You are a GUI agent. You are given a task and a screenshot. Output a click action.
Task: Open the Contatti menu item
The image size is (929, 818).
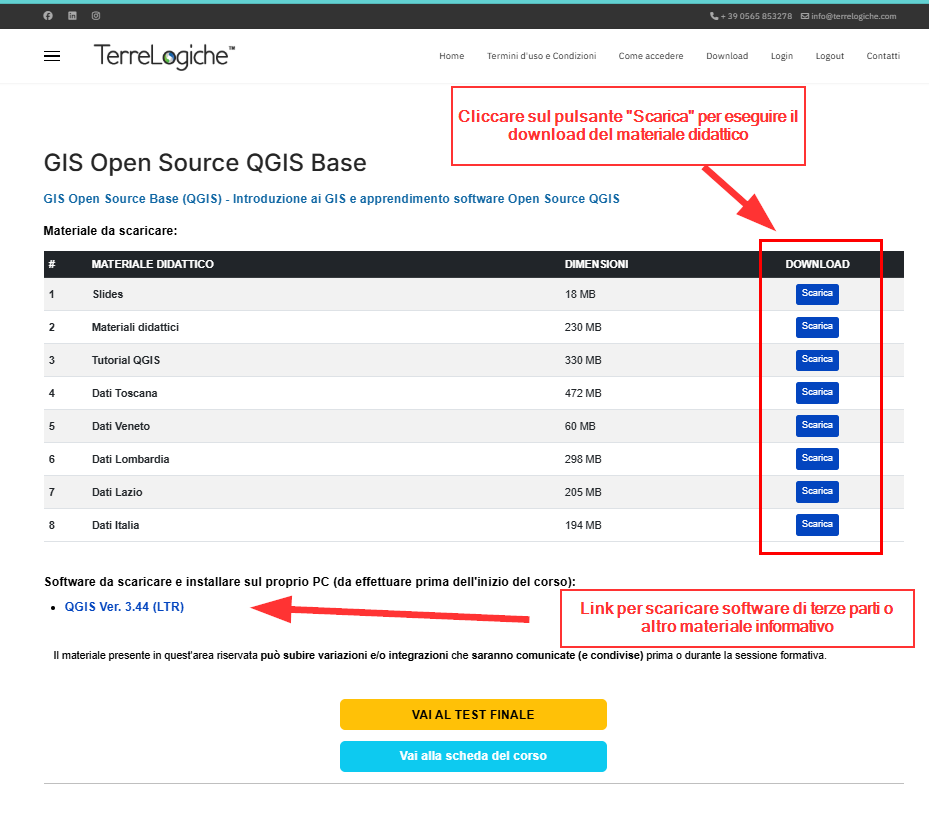click(x=883, y=56)
